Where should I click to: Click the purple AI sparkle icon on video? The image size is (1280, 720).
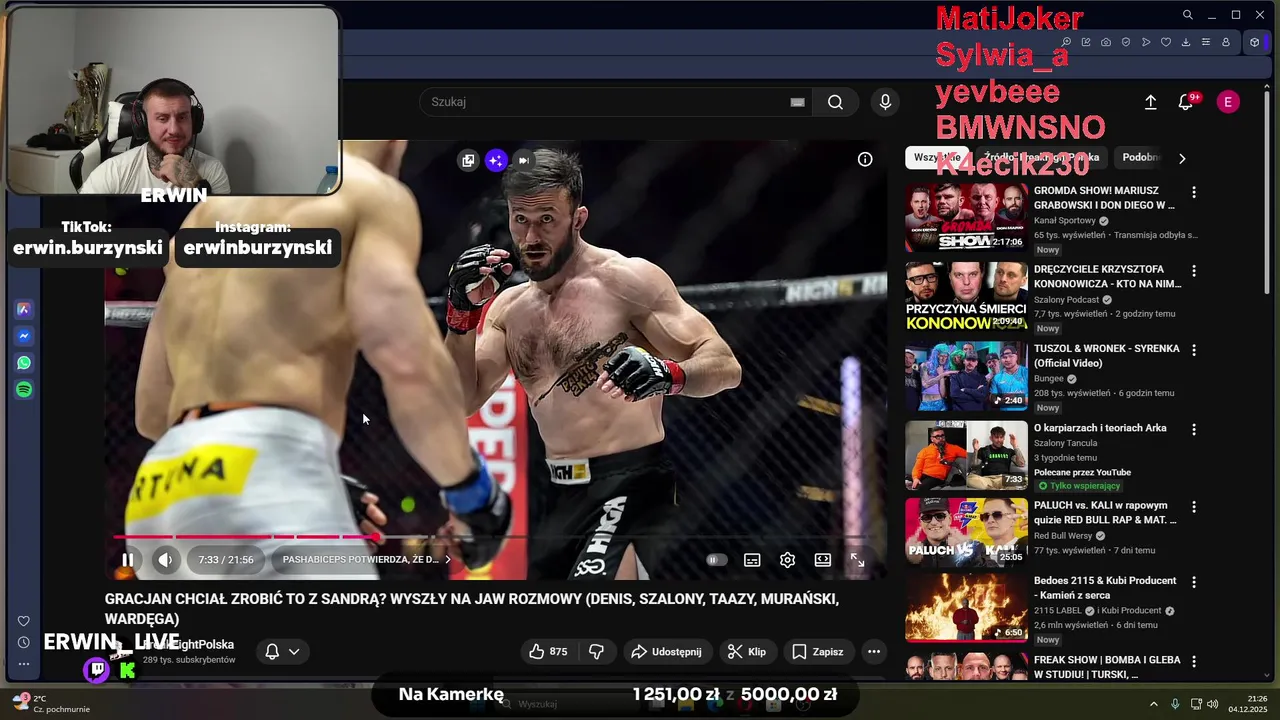click(496, 160)
